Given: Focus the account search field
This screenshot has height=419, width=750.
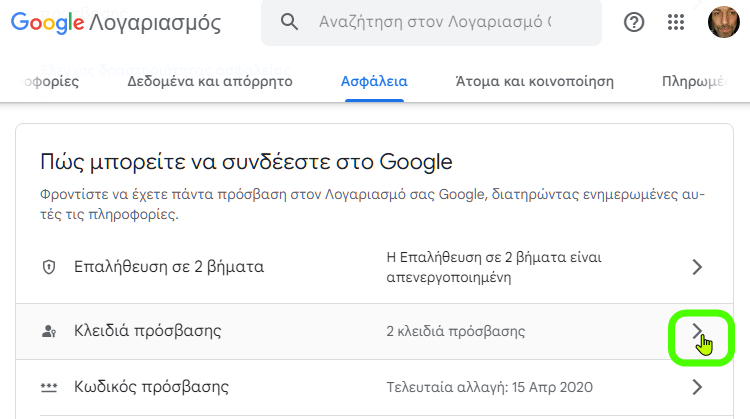Looking at the screenshot, I should click(x=431, y=22).
